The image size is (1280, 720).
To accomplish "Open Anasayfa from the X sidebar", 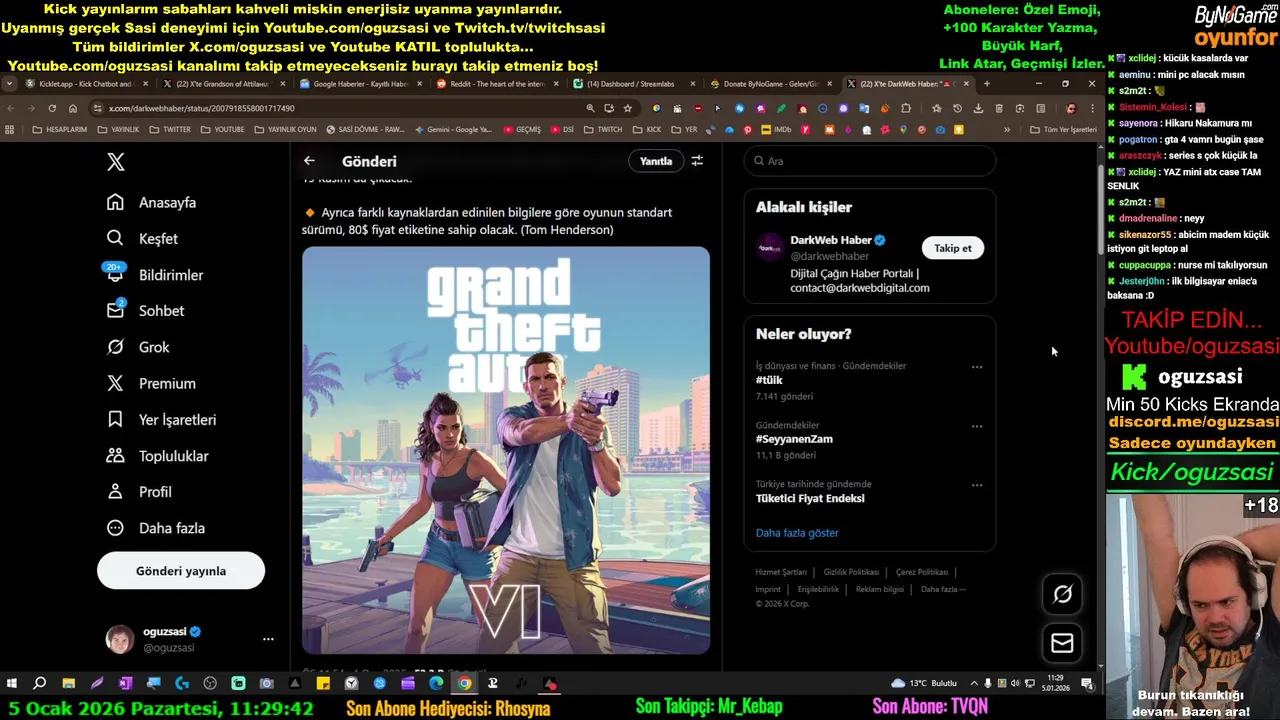I will click(x=152, y=202).
